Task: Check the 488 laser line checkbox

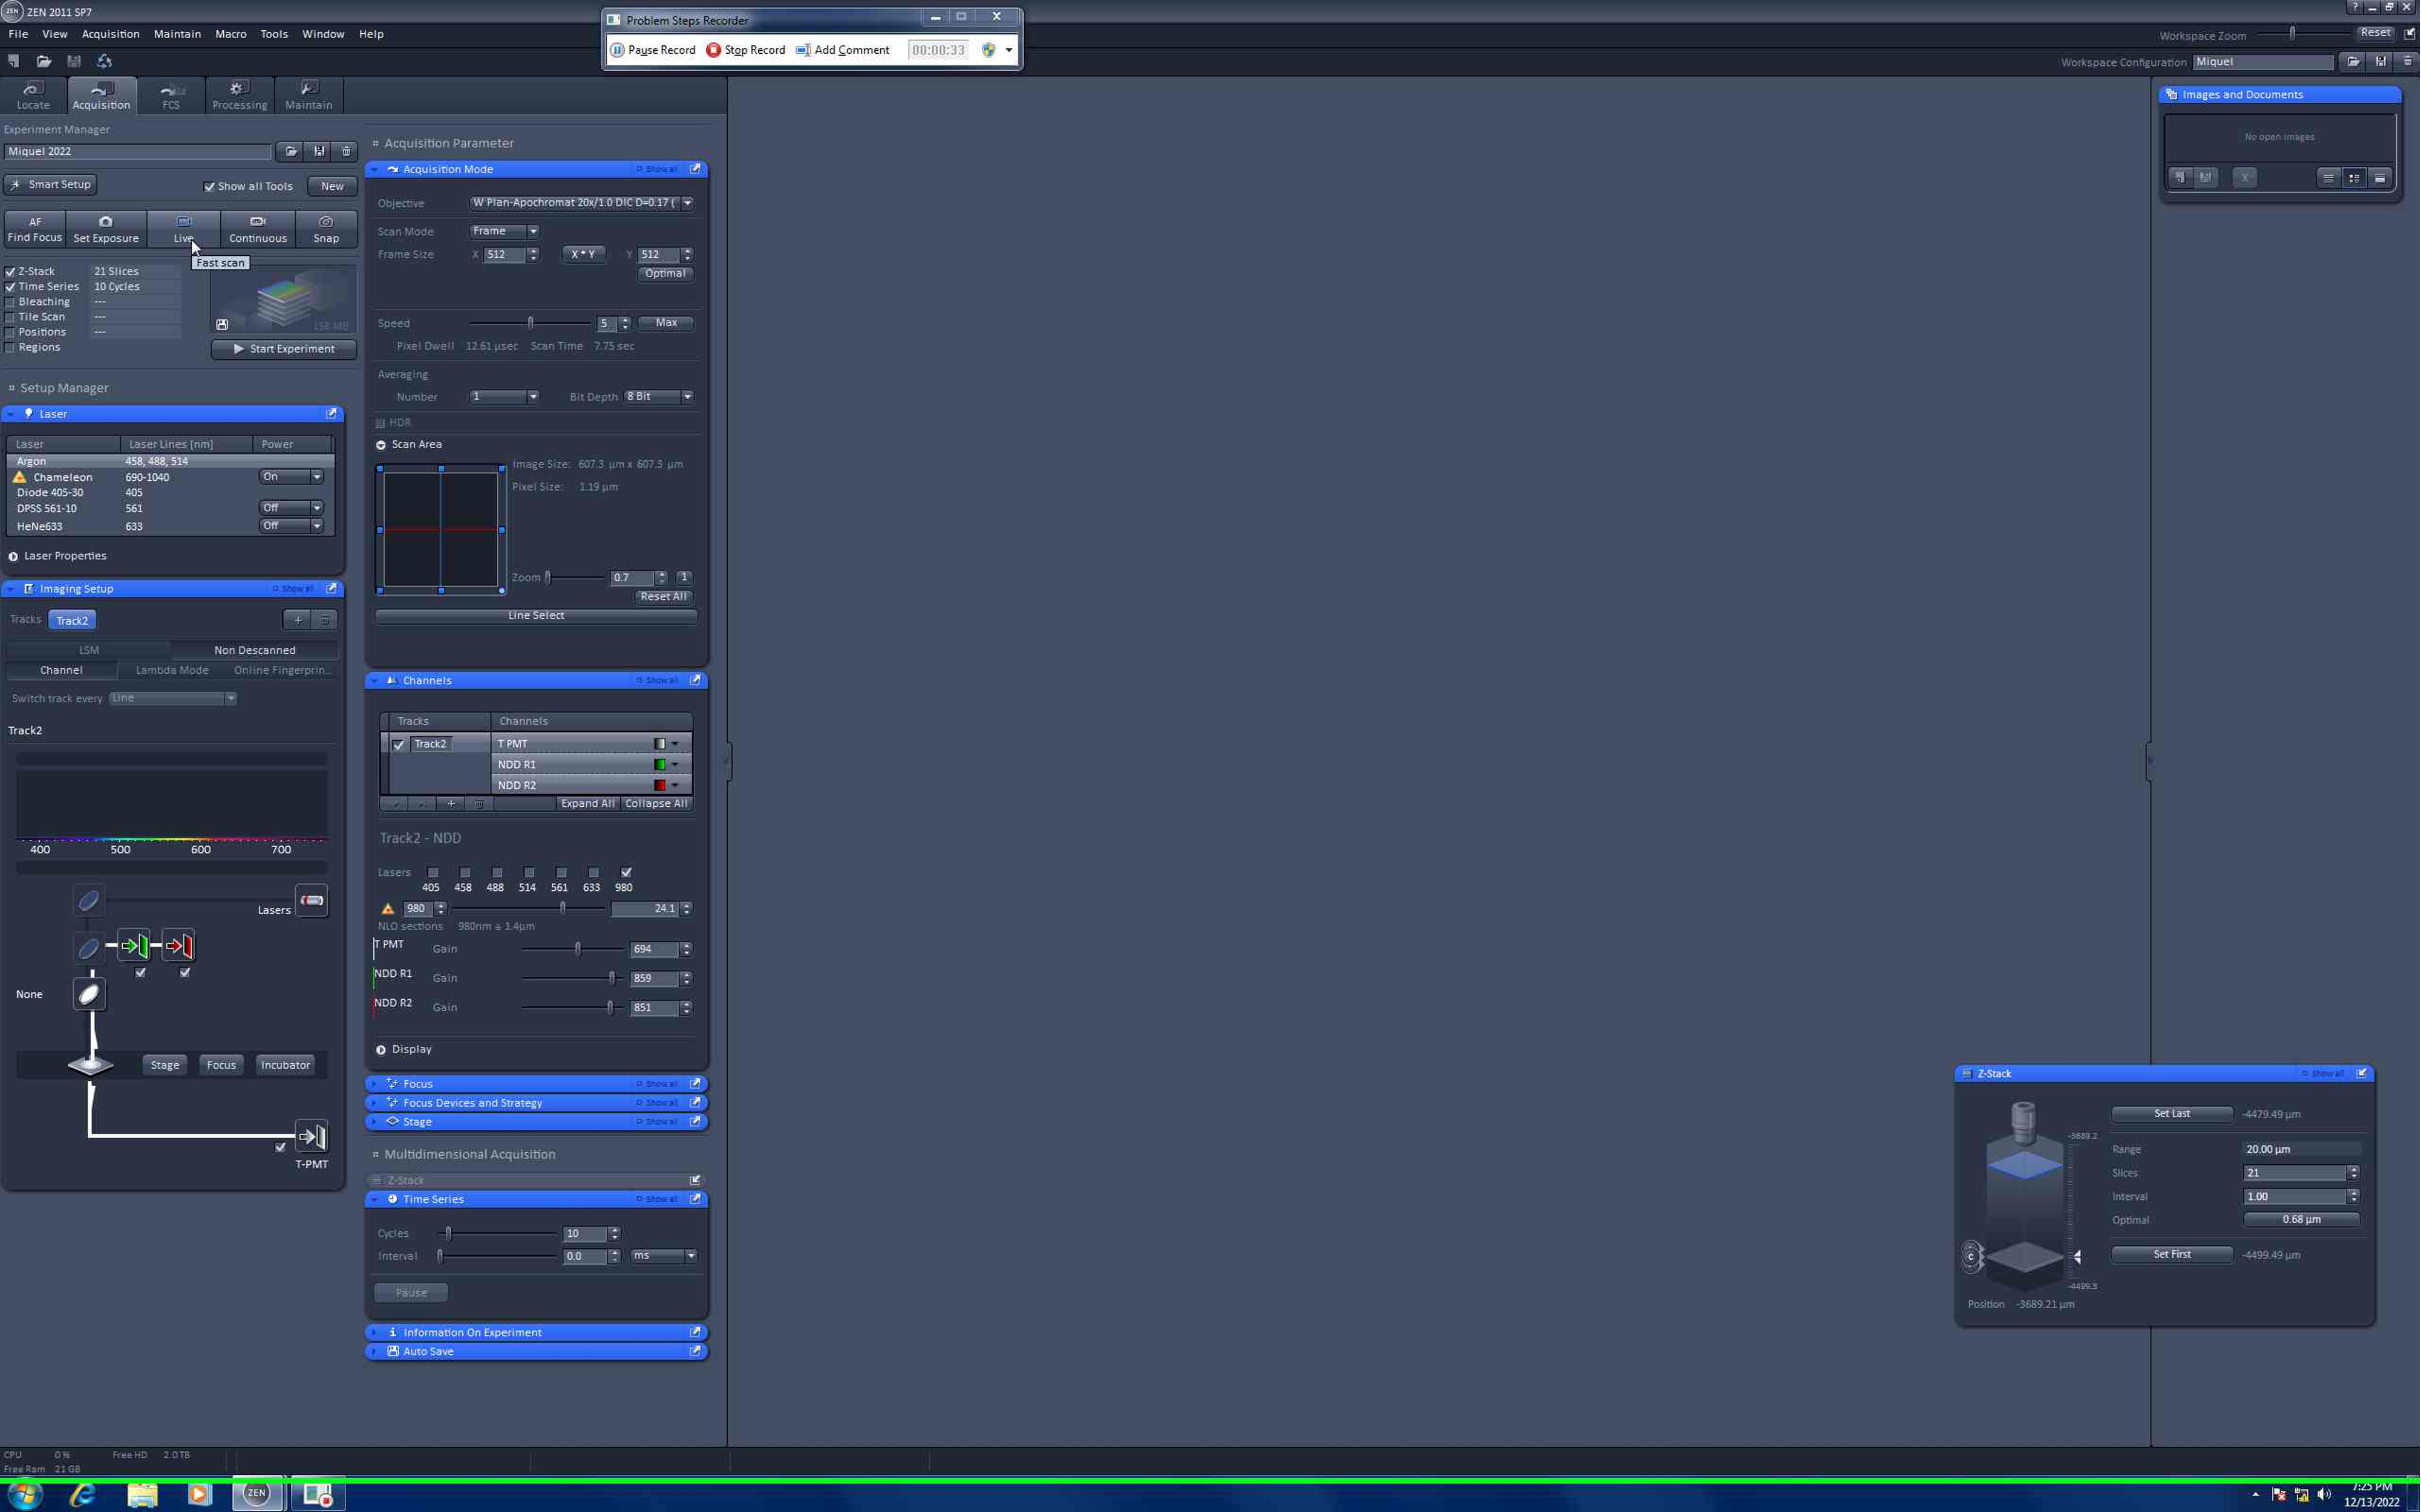Action: [497, 872]
